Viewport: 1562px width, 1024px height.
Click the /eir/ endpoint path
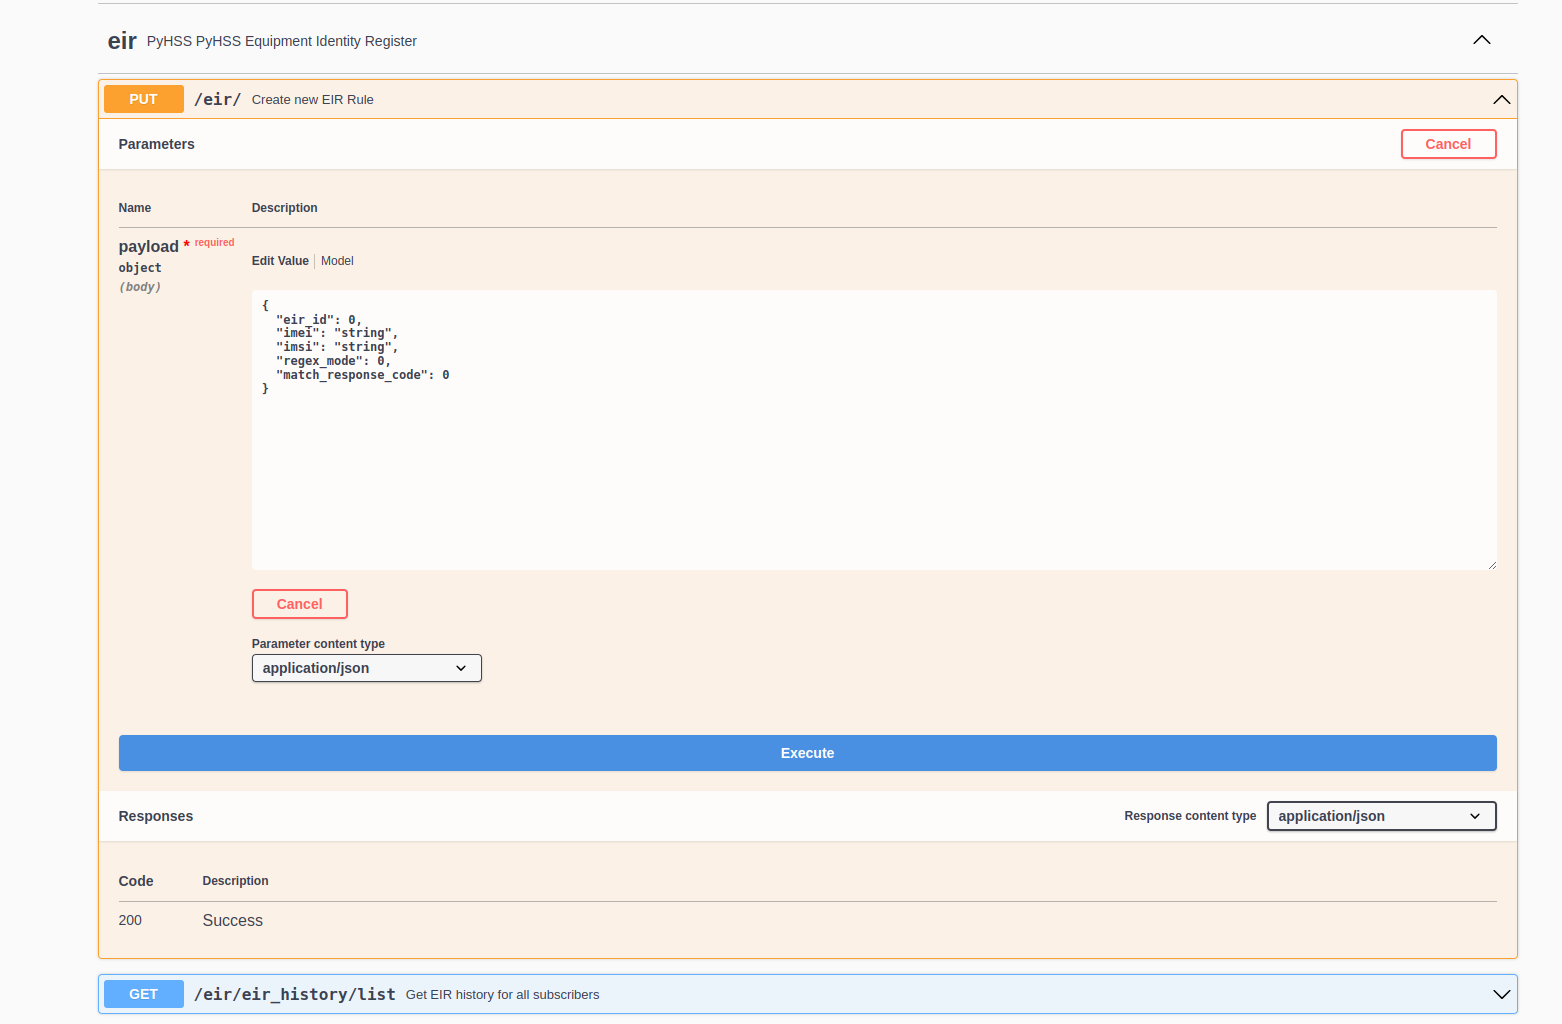[217, 99]
